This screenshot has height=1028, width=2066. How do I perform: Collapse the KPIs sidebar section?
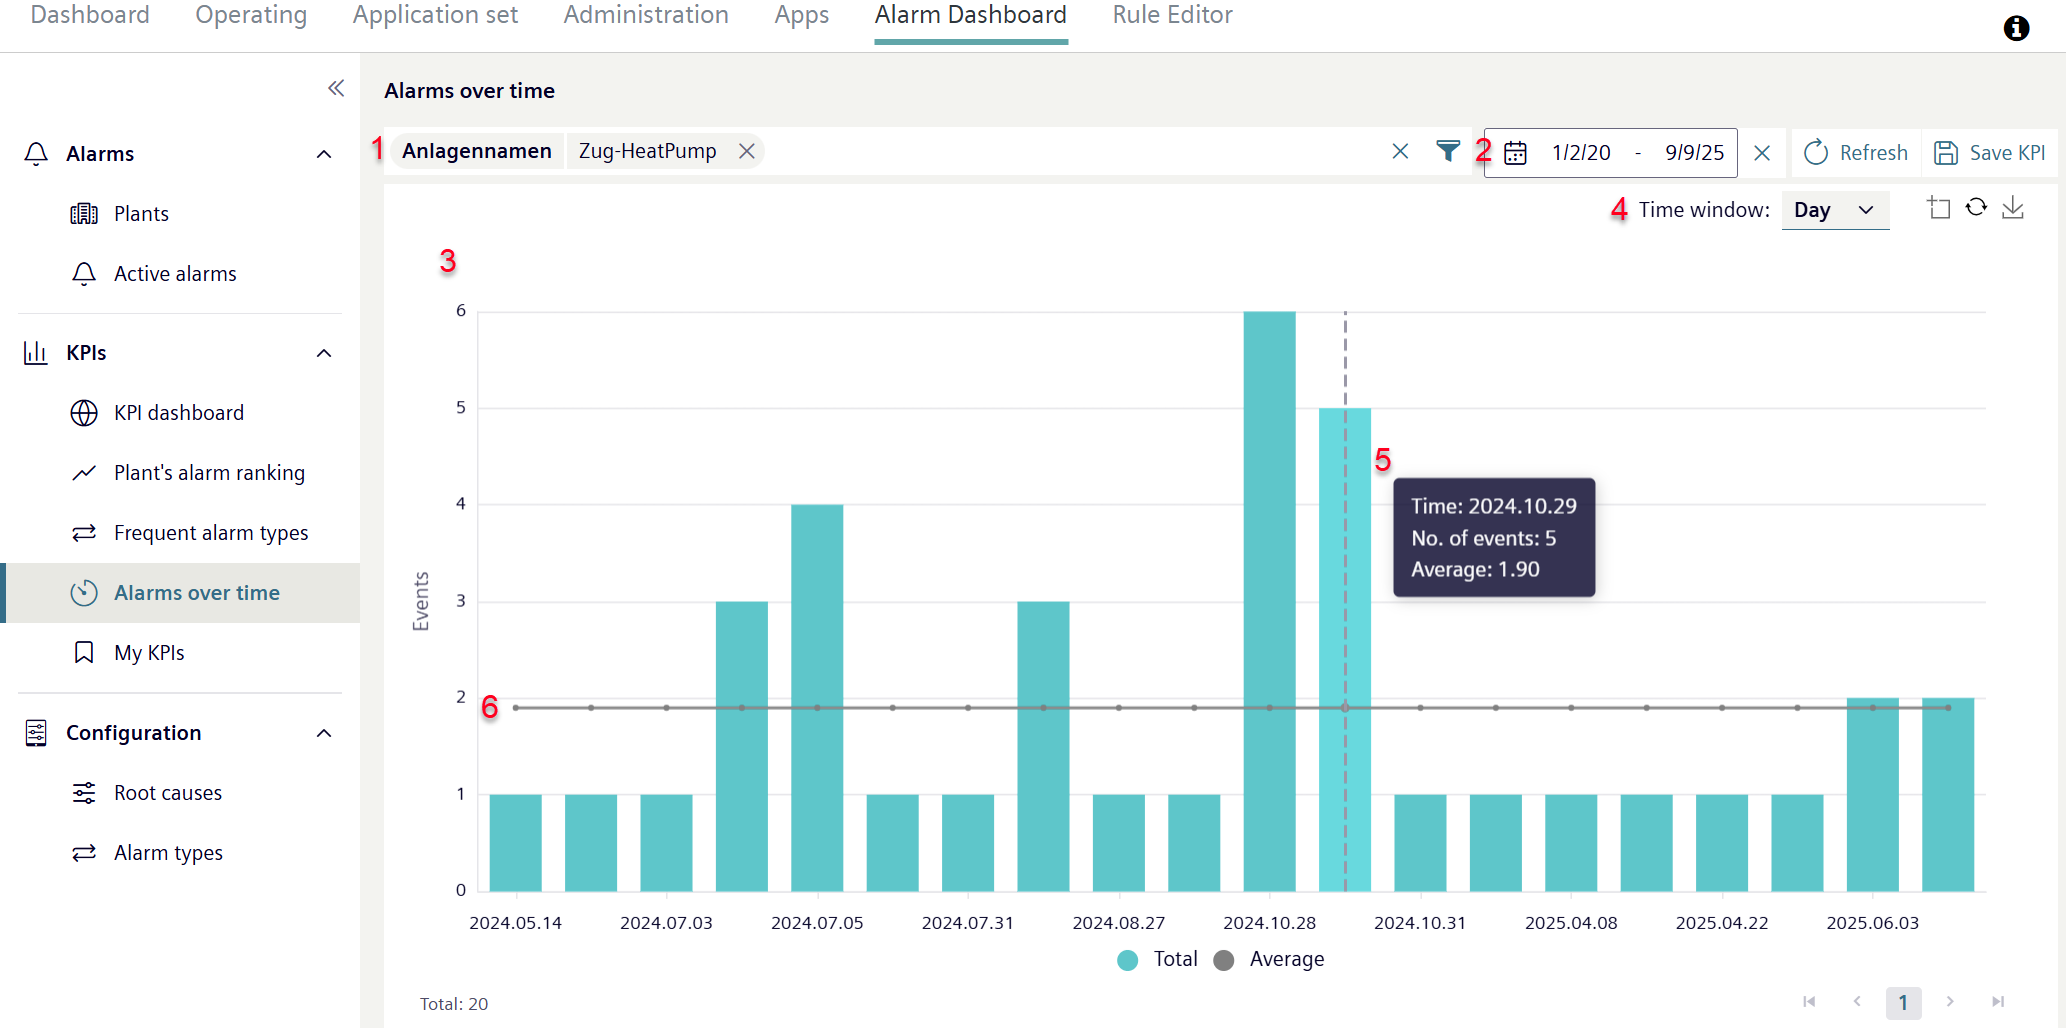pos(324,353)
